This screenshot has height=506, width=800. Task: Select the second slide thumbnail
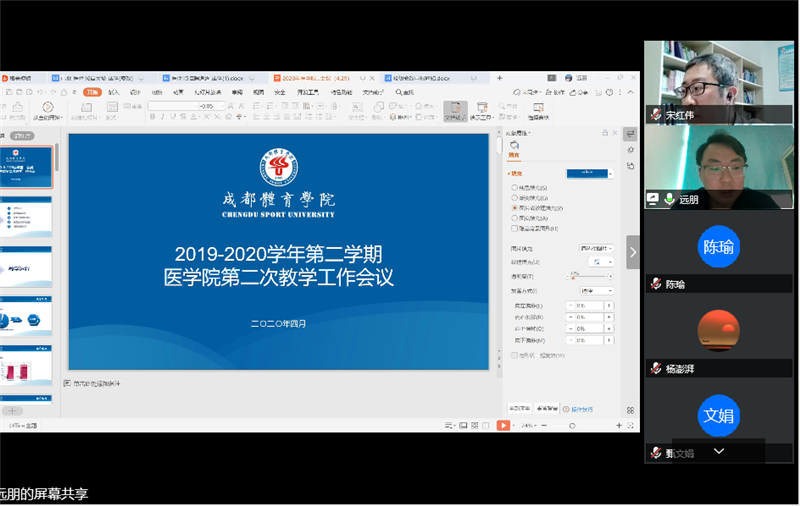coord(27,216)
